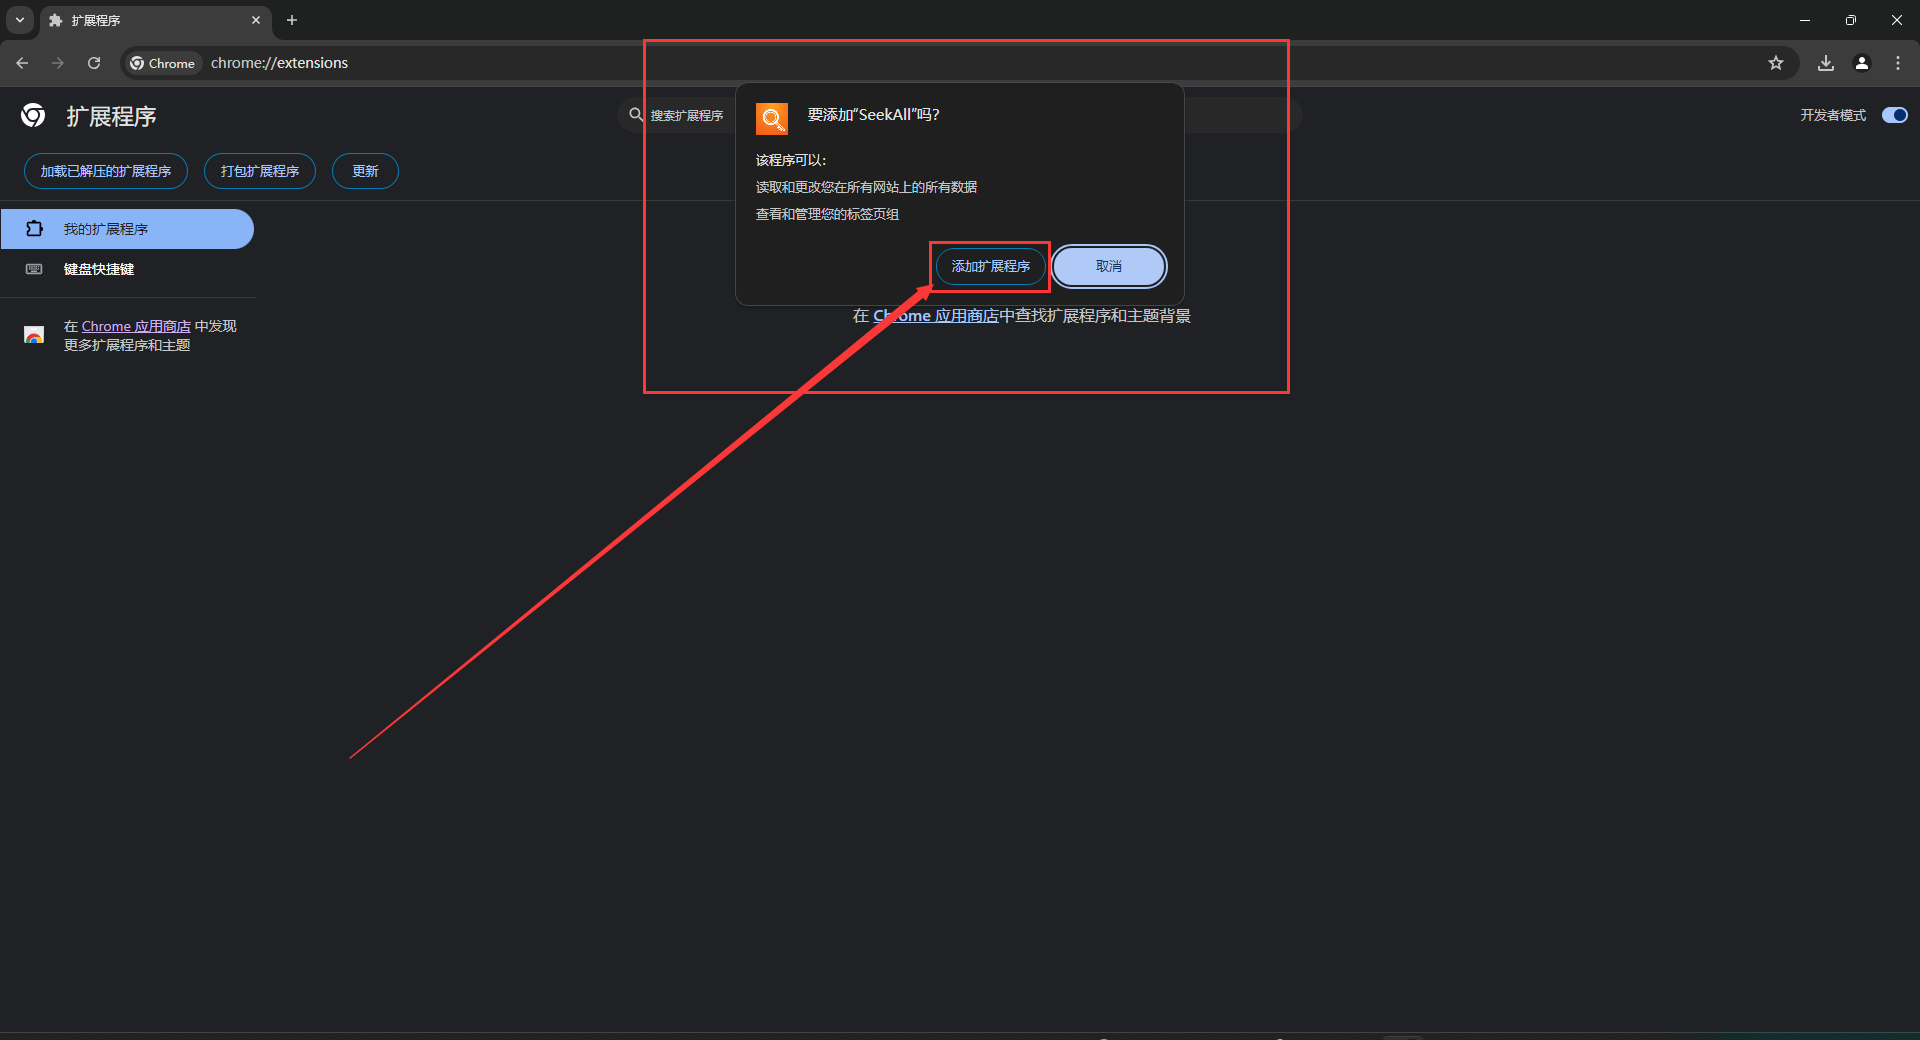Bookmark this page with the star icon
The width and height of the screenshot is (1920, 1040).
[1776, 63]
